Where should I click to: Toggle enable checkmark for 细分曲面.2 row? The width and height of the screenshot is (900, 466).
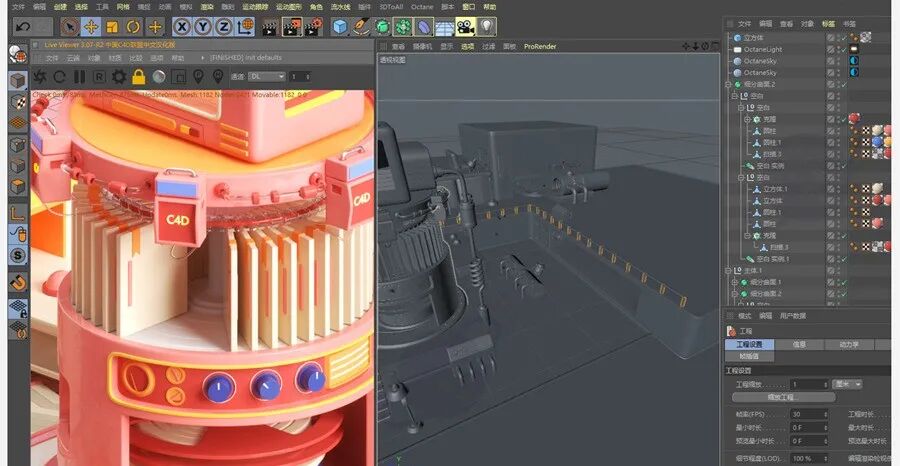click(843, 84)
